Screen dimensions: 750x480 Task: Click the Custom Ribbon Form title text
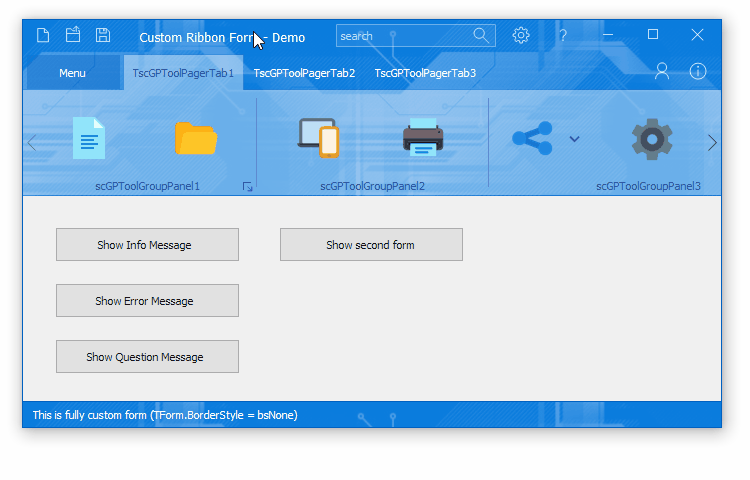click(222, 38)
